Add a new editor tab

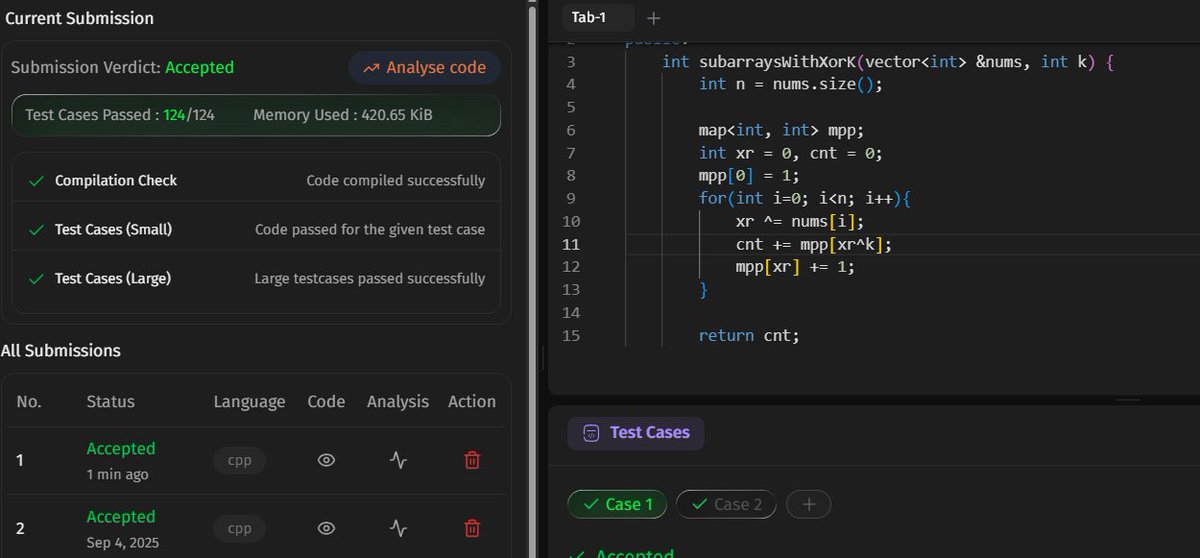coord(654,18)
